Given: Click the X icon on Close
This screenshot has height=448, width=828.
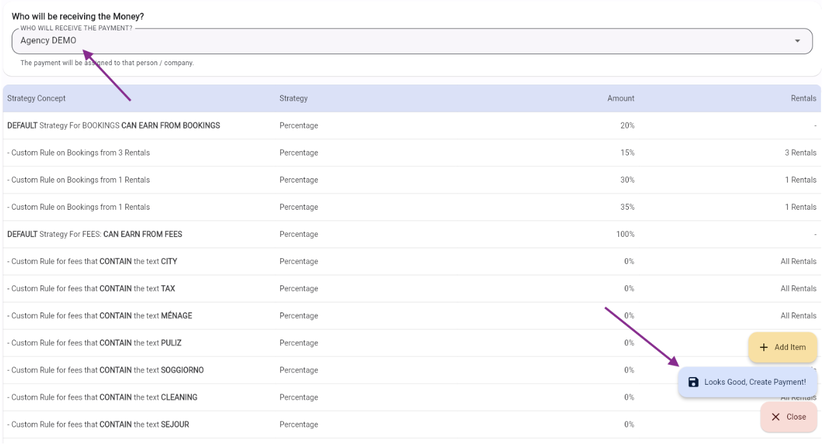Looking at the screenshot, I should click(x=775, y=417).
